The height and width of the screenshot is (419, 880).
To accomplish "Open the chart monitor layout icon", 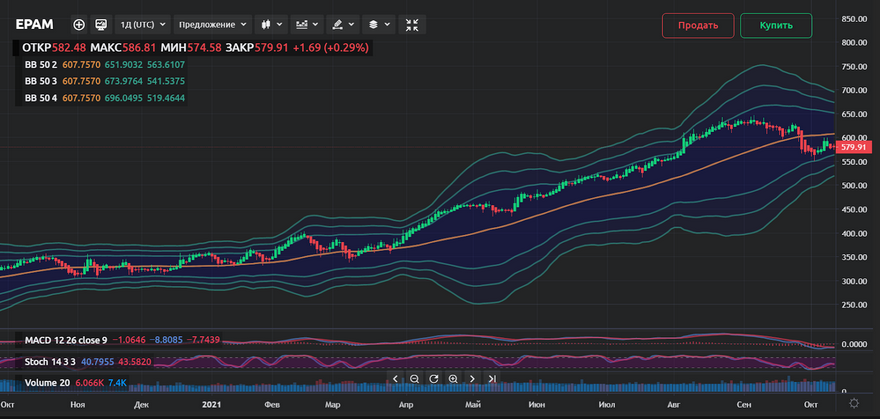I will (x=101, y=24).
